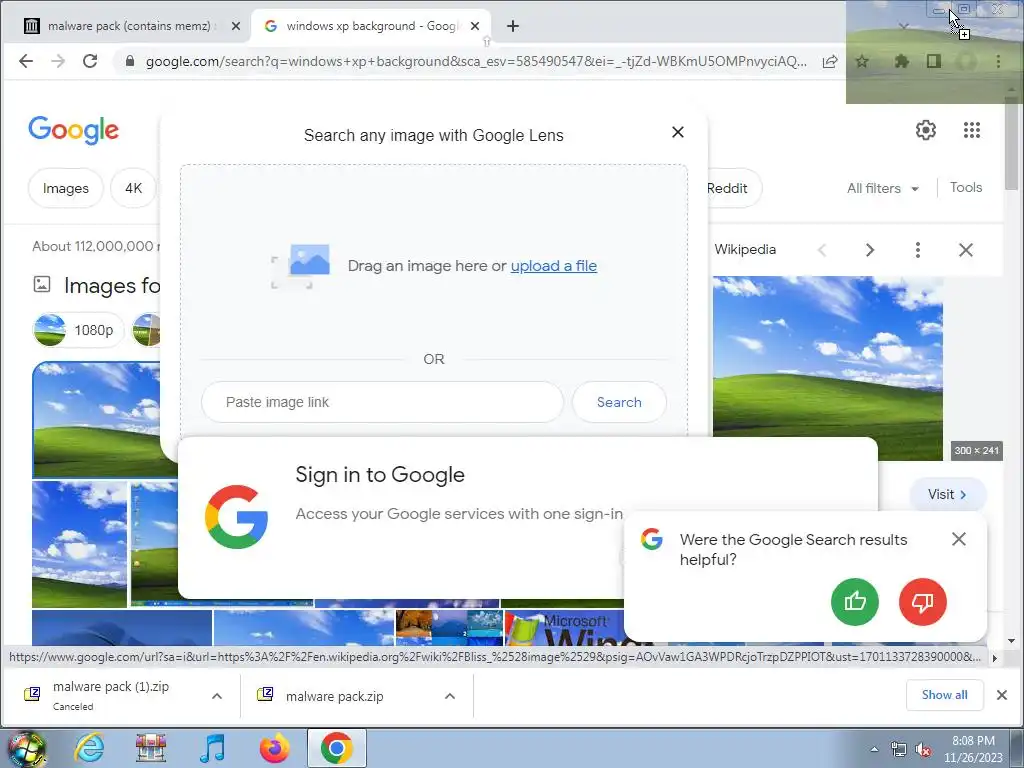Give thumbs down on search results
The height and width of the screenshot is (768, 1024).
click(923, 601)
